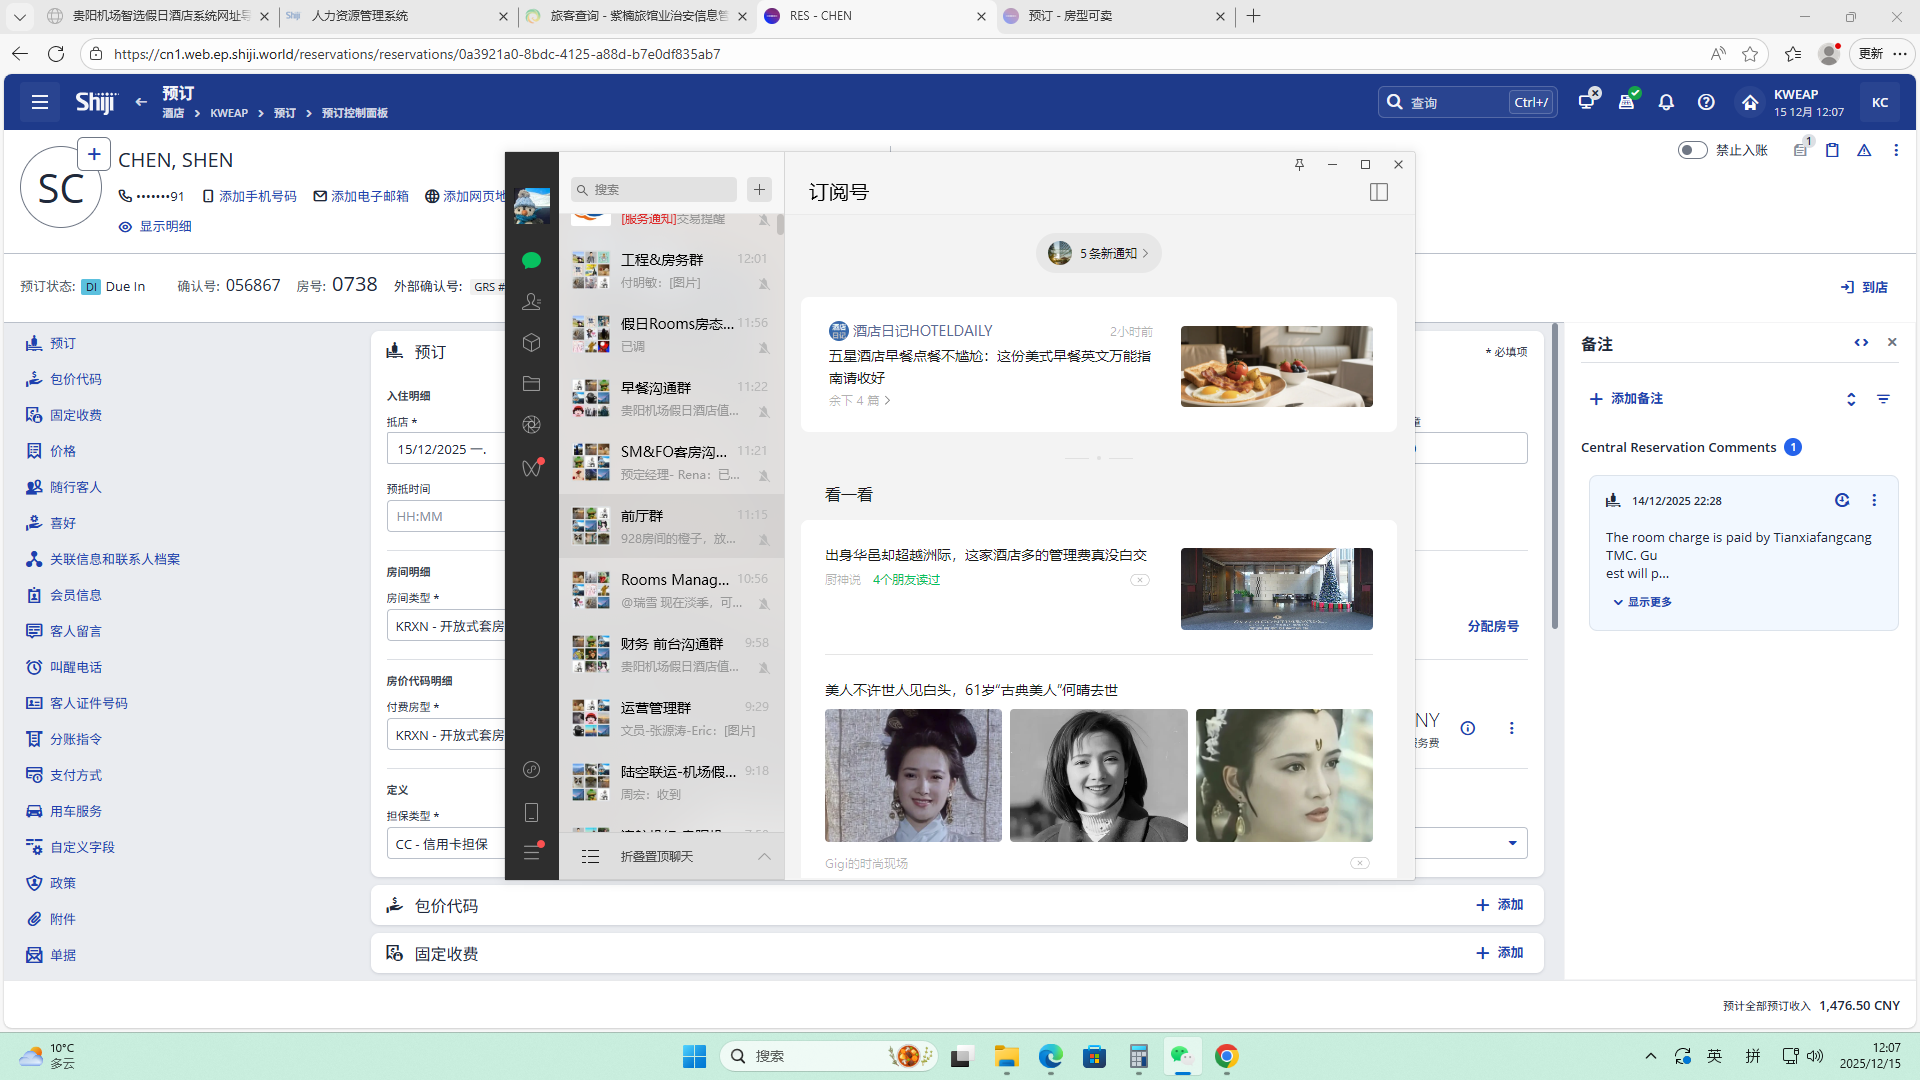Image resolution: width=1920 pixels, height=1080 pixels.
Task: Click the filter icon in 备注 panel
Action: (x=1883, y=399)
